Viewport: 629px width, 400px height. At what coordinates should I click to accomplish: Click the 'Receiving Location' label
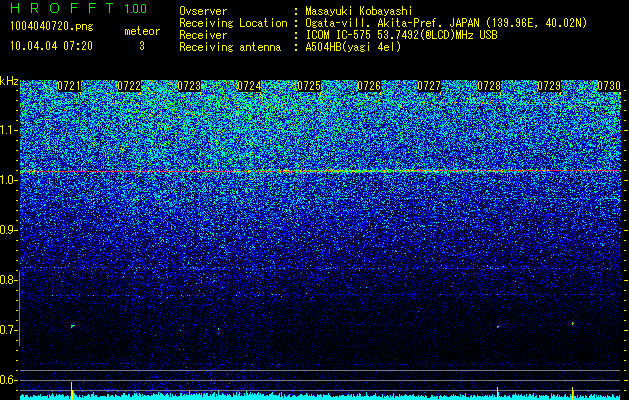(233, 24)
